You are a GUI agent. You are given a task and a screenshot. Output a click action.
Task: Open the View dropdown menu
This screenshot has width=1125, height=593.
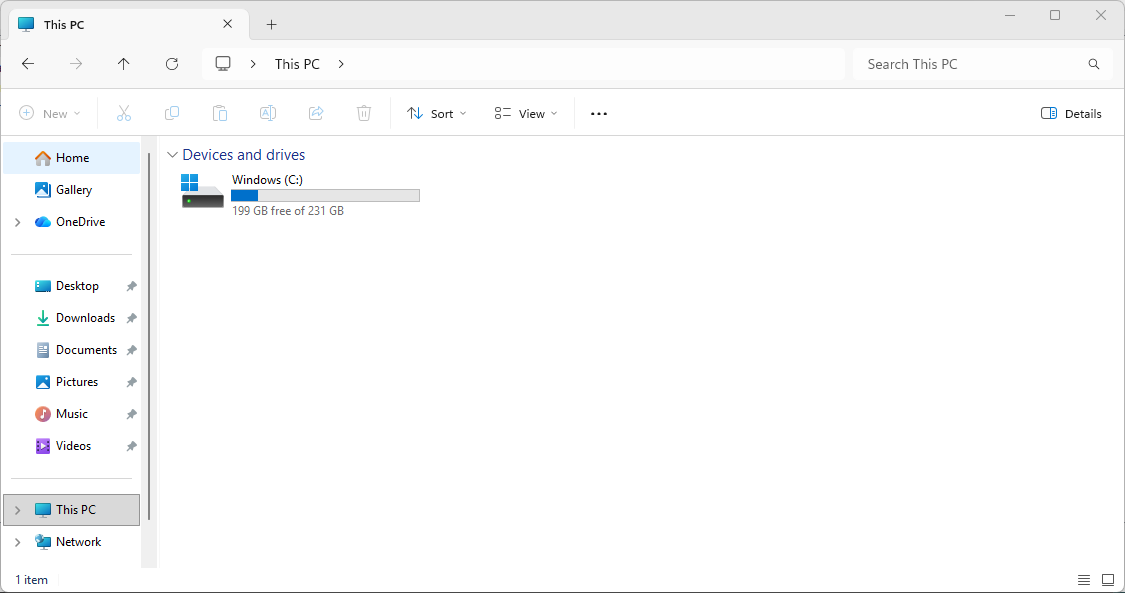pos(526,114)
